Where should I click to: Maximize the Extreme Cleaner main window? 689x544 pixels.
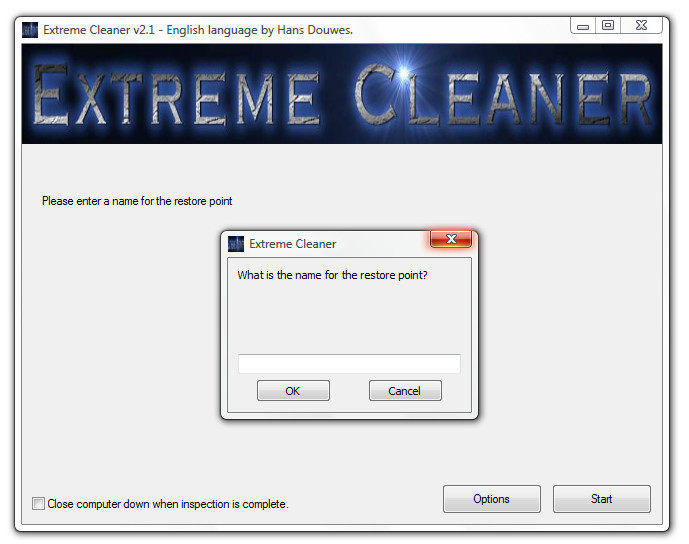pos(608,25)
